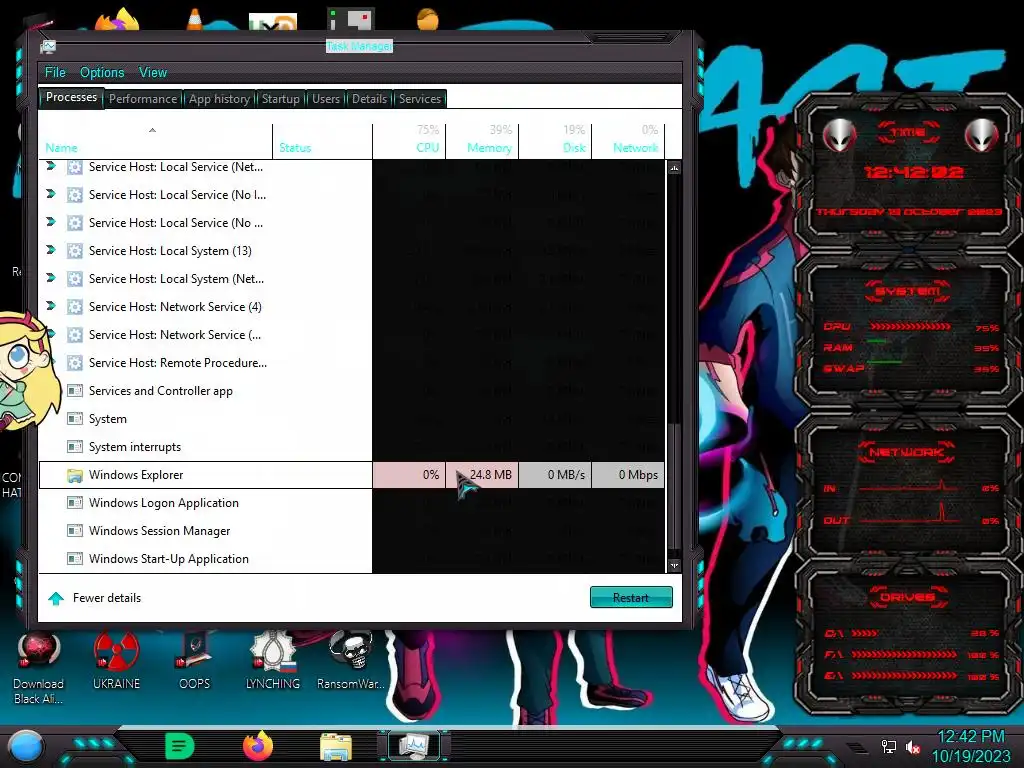Viewport: 1024px width, 768px height.
Task: Click the Fewer details link
Action: (107, 598)
